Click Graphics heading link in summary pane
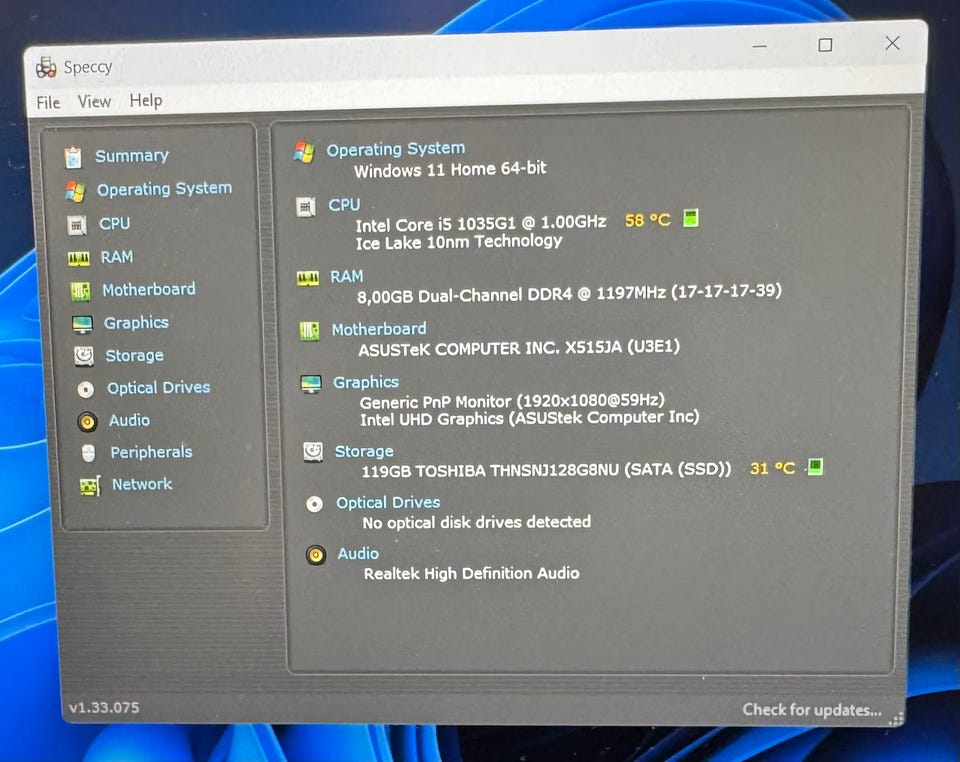Image resolution: width=960 pixels, height=762 pixels. [366, 382]
